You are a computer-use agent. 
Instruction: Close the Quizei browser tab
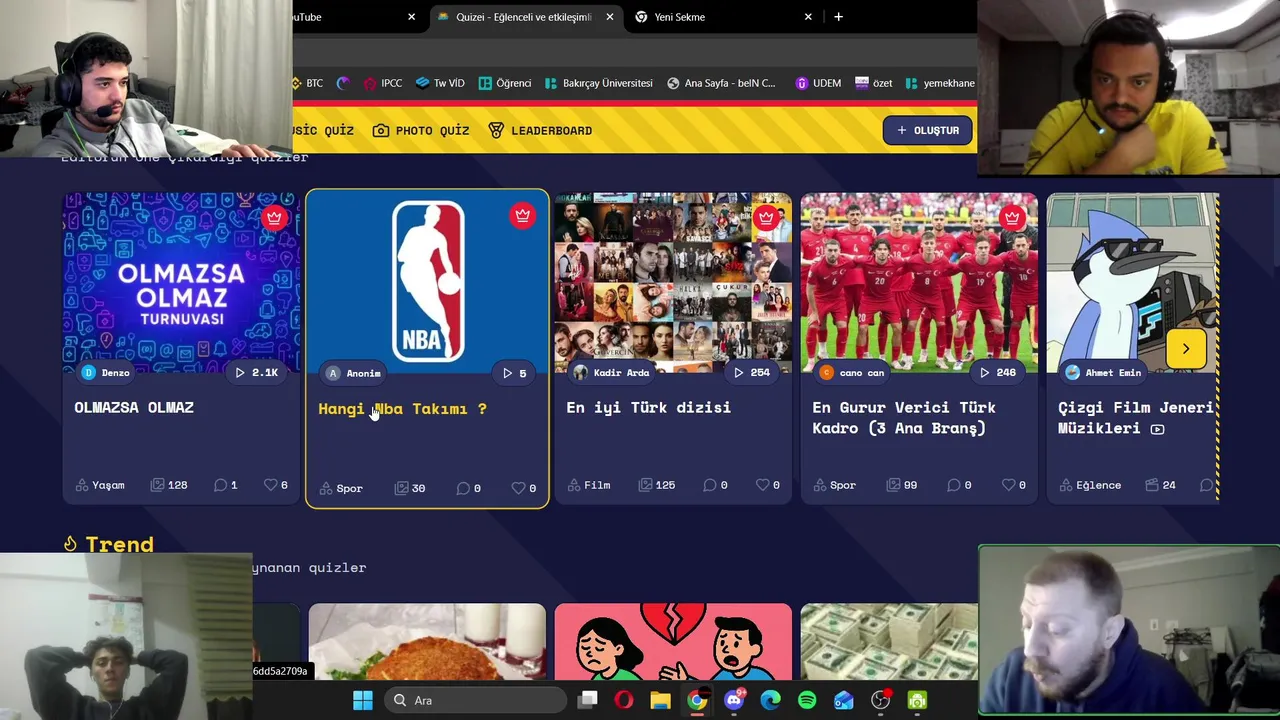609,17
